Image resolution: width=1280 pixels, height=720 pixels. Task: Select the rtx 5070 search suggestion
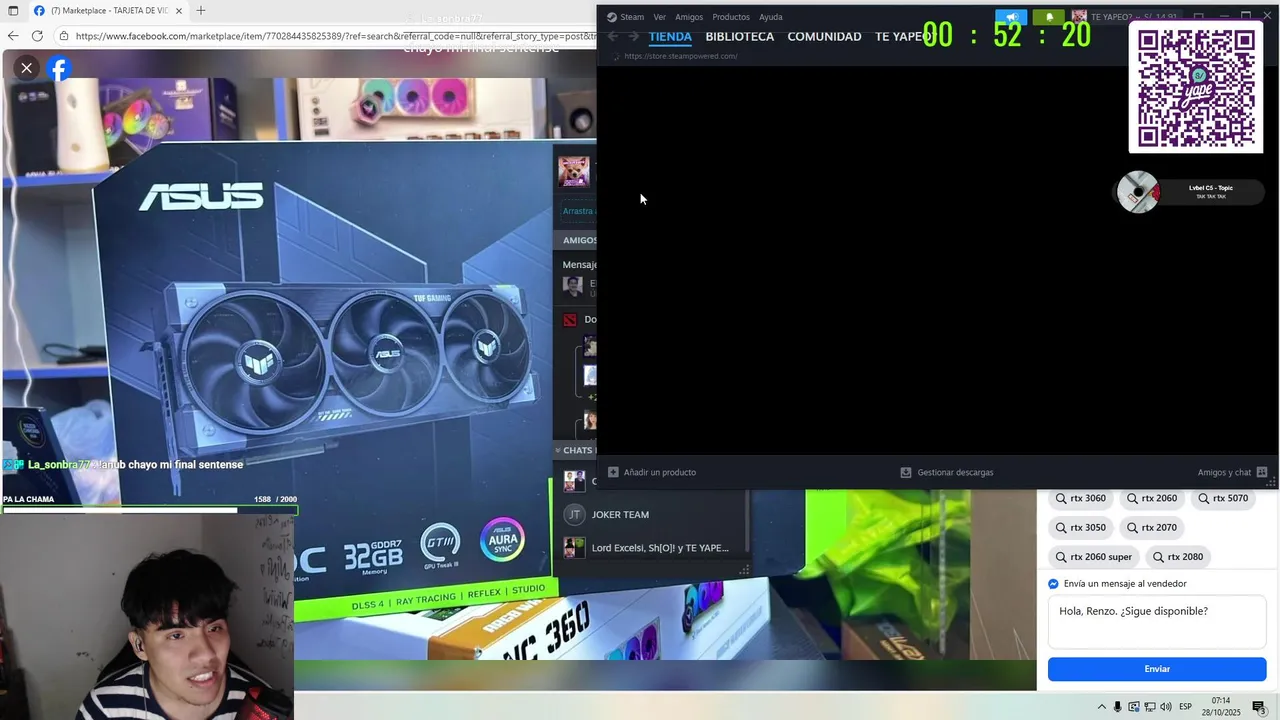coord(1223,498)
